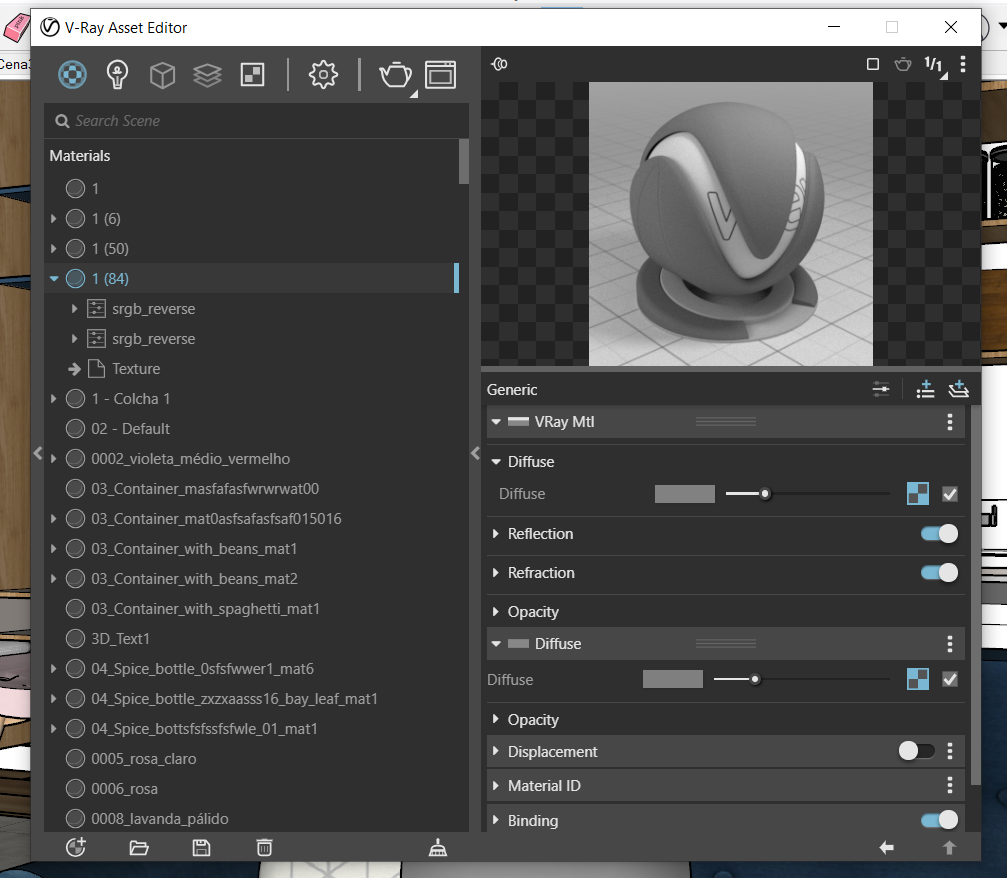Open the V-Ray Frame Buffer window icon
This screenshot has height=878, width=1007.
click(x=441, y=75)
